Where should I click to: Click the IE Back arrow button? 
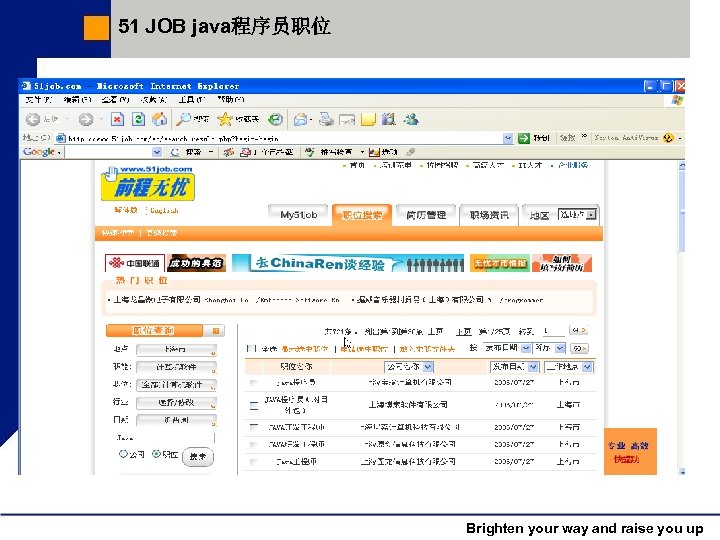(33, 119)
